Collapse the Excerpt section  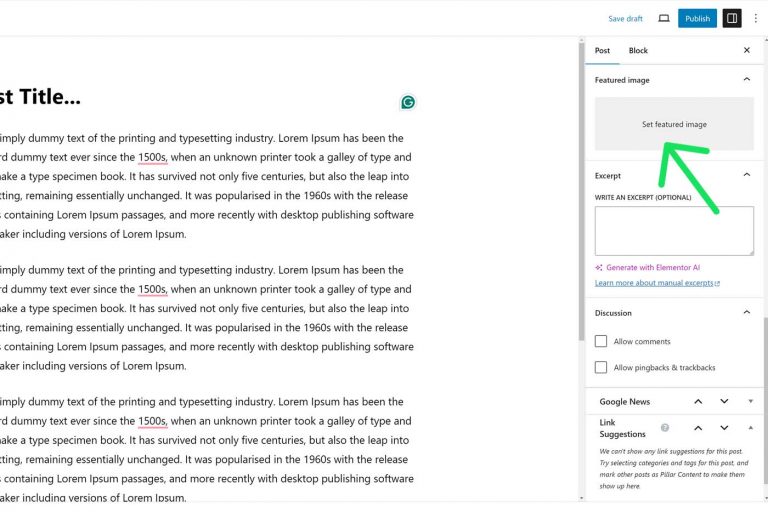click(746, 175)
